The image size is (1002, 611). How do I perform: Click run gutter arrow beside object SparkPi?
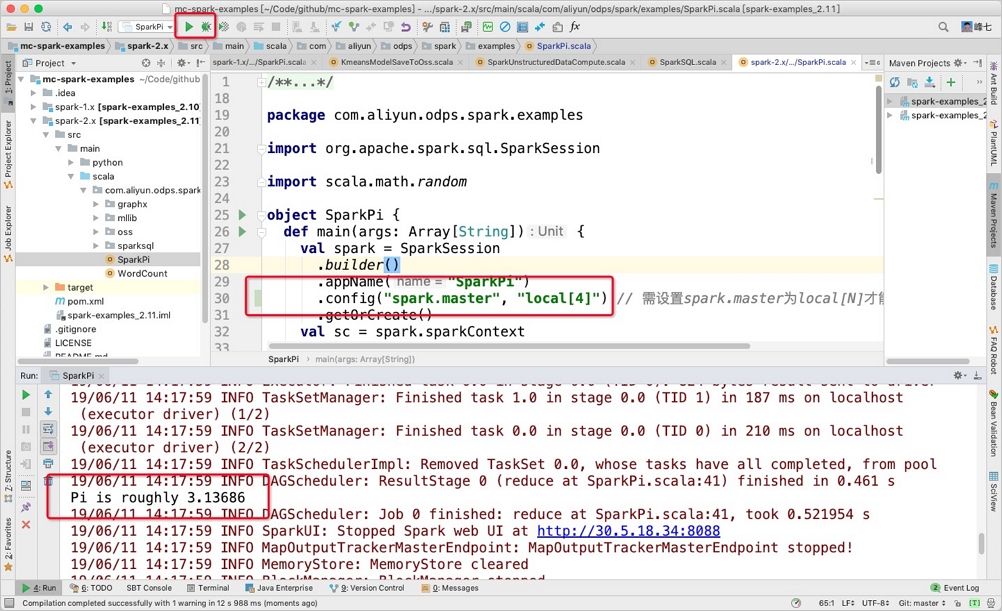click(x=242, y=215)
